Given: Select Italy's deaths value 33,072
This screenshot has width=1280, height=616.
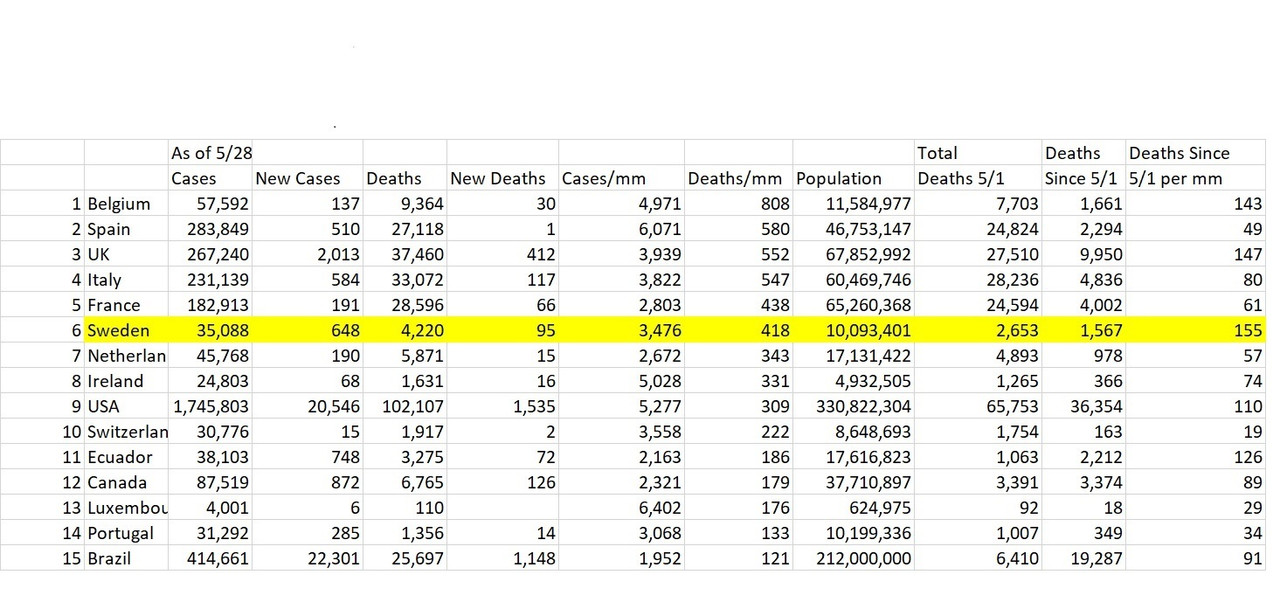Looking at the screenshot, I should (404, 280).
